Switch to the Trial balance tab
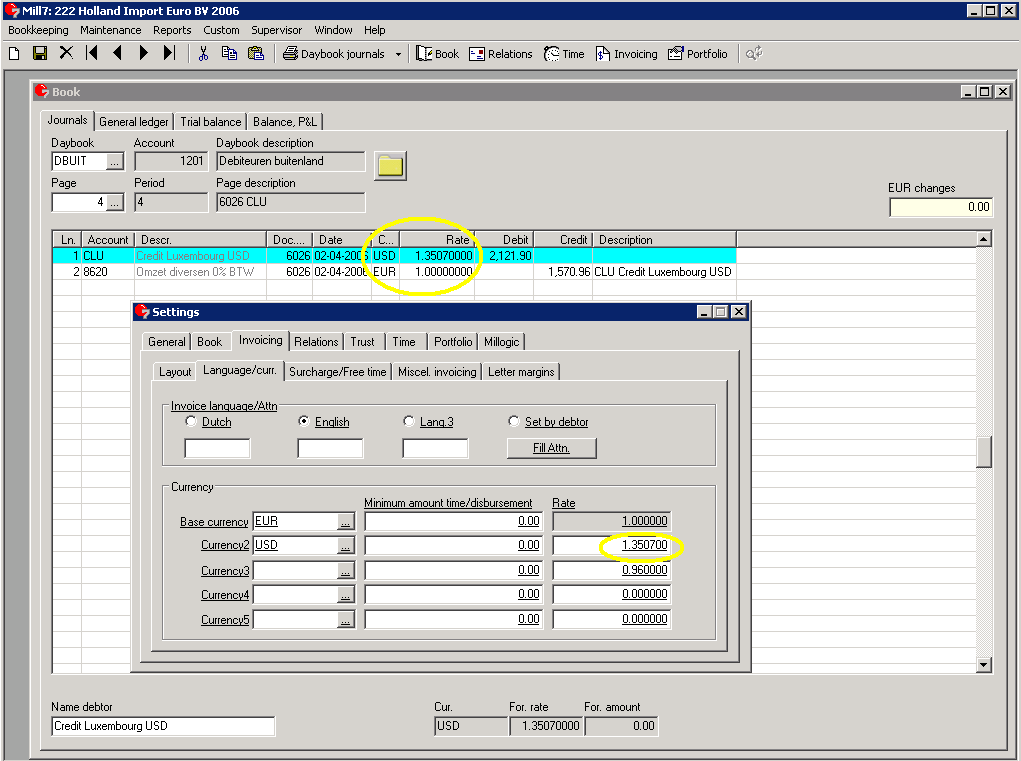1021x761 pixels. click(210, 122)
